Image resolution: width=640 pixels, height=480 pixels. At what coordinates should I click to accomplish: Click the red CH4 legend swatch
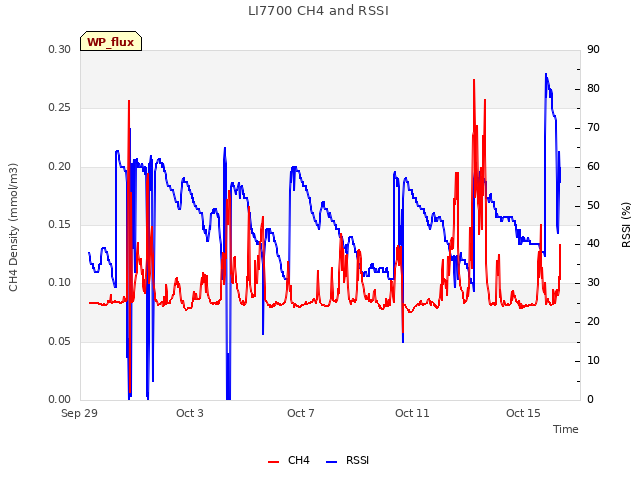coord(273,462)
